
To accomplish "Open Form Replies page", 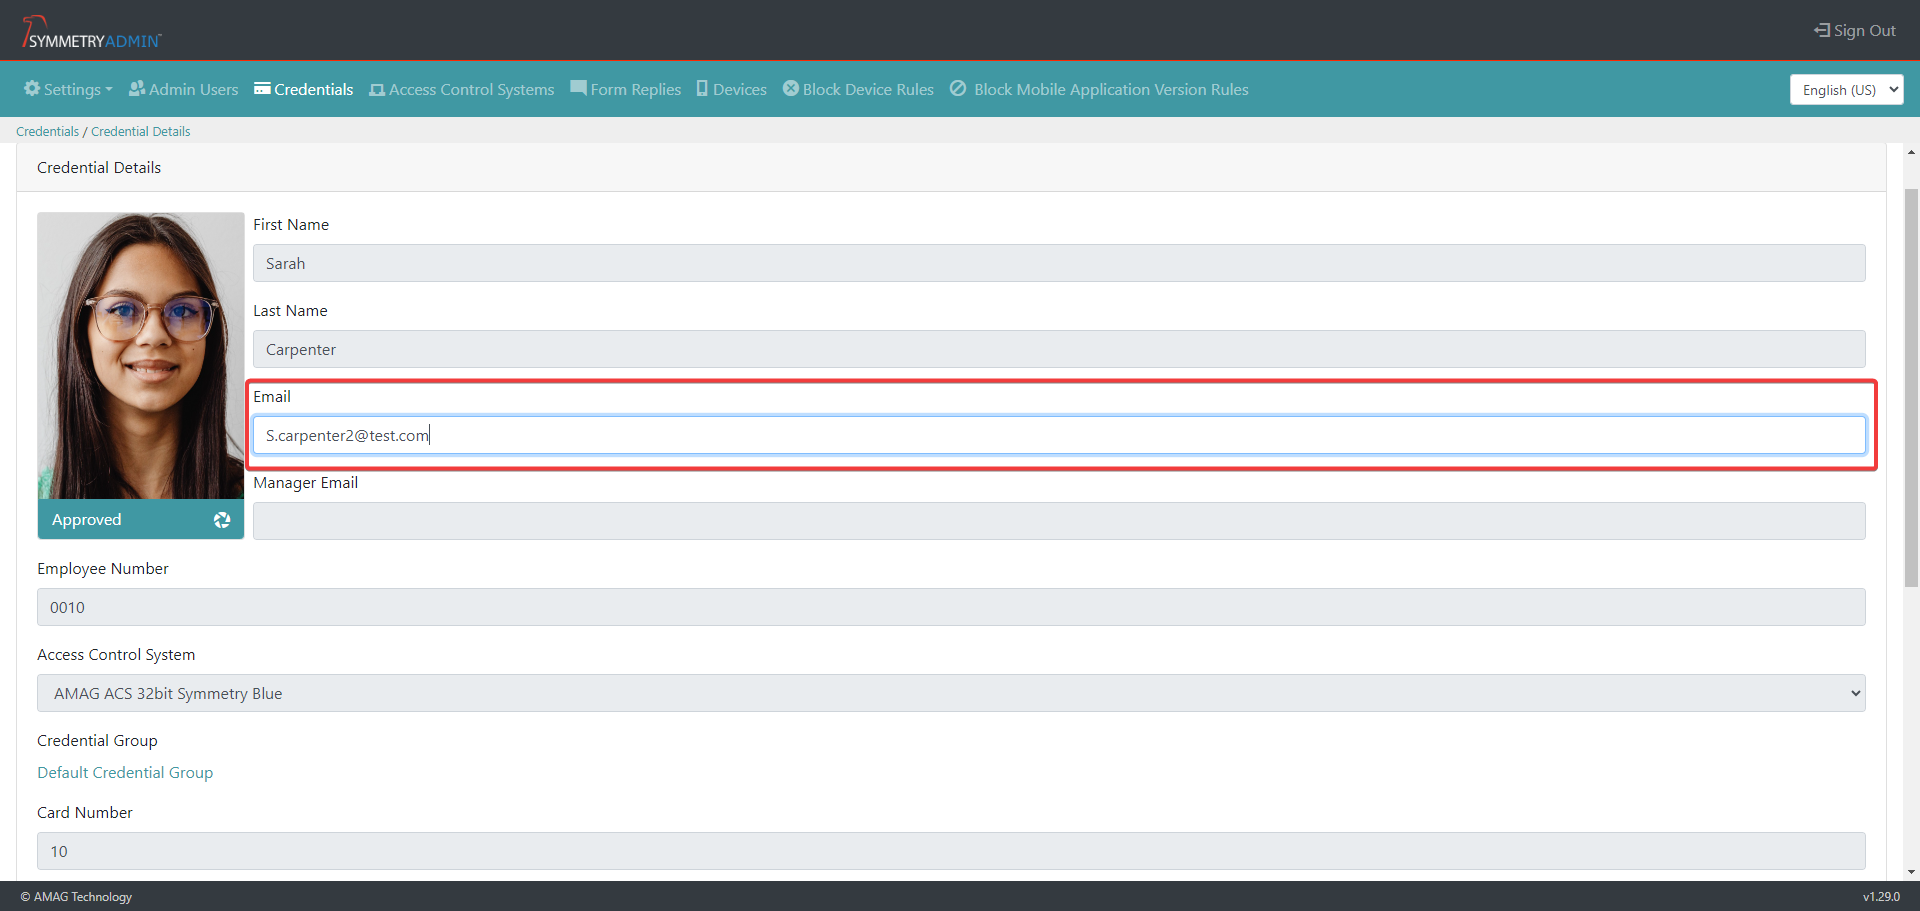I will pyautogui.click(x=626, y=89).
